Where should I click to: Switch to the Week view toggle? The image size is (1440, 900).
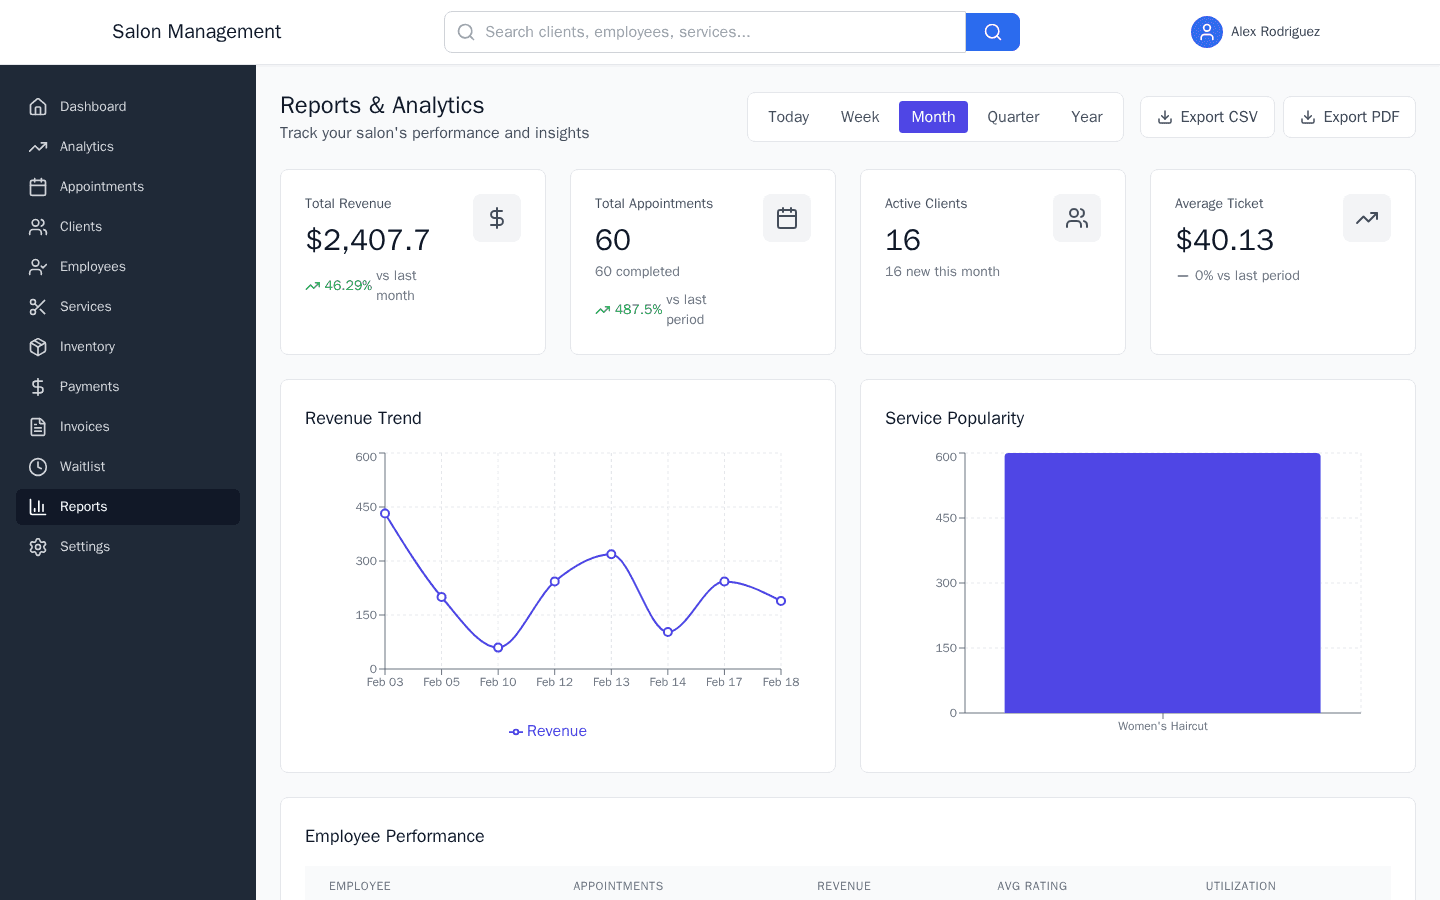pos(859,117)
